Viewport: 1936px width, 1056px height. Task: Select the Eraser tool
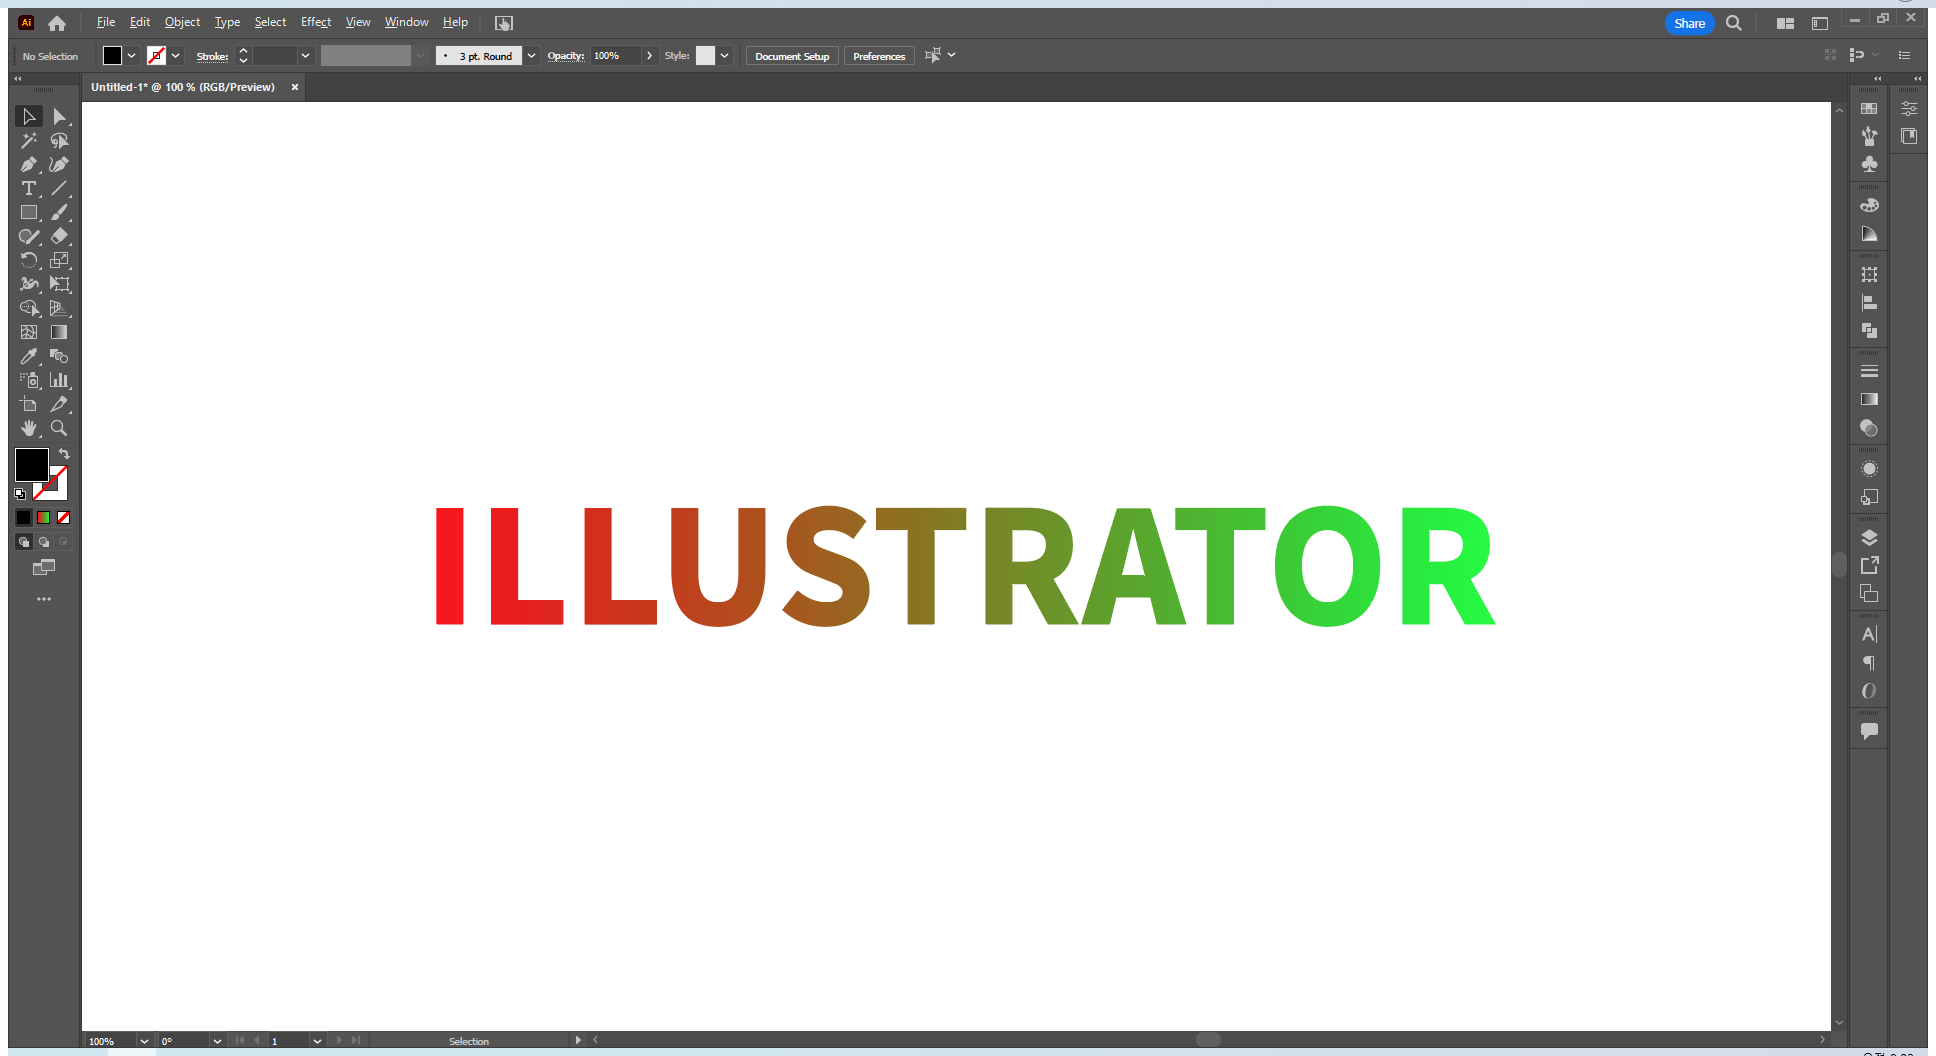[x=59, y=237]
